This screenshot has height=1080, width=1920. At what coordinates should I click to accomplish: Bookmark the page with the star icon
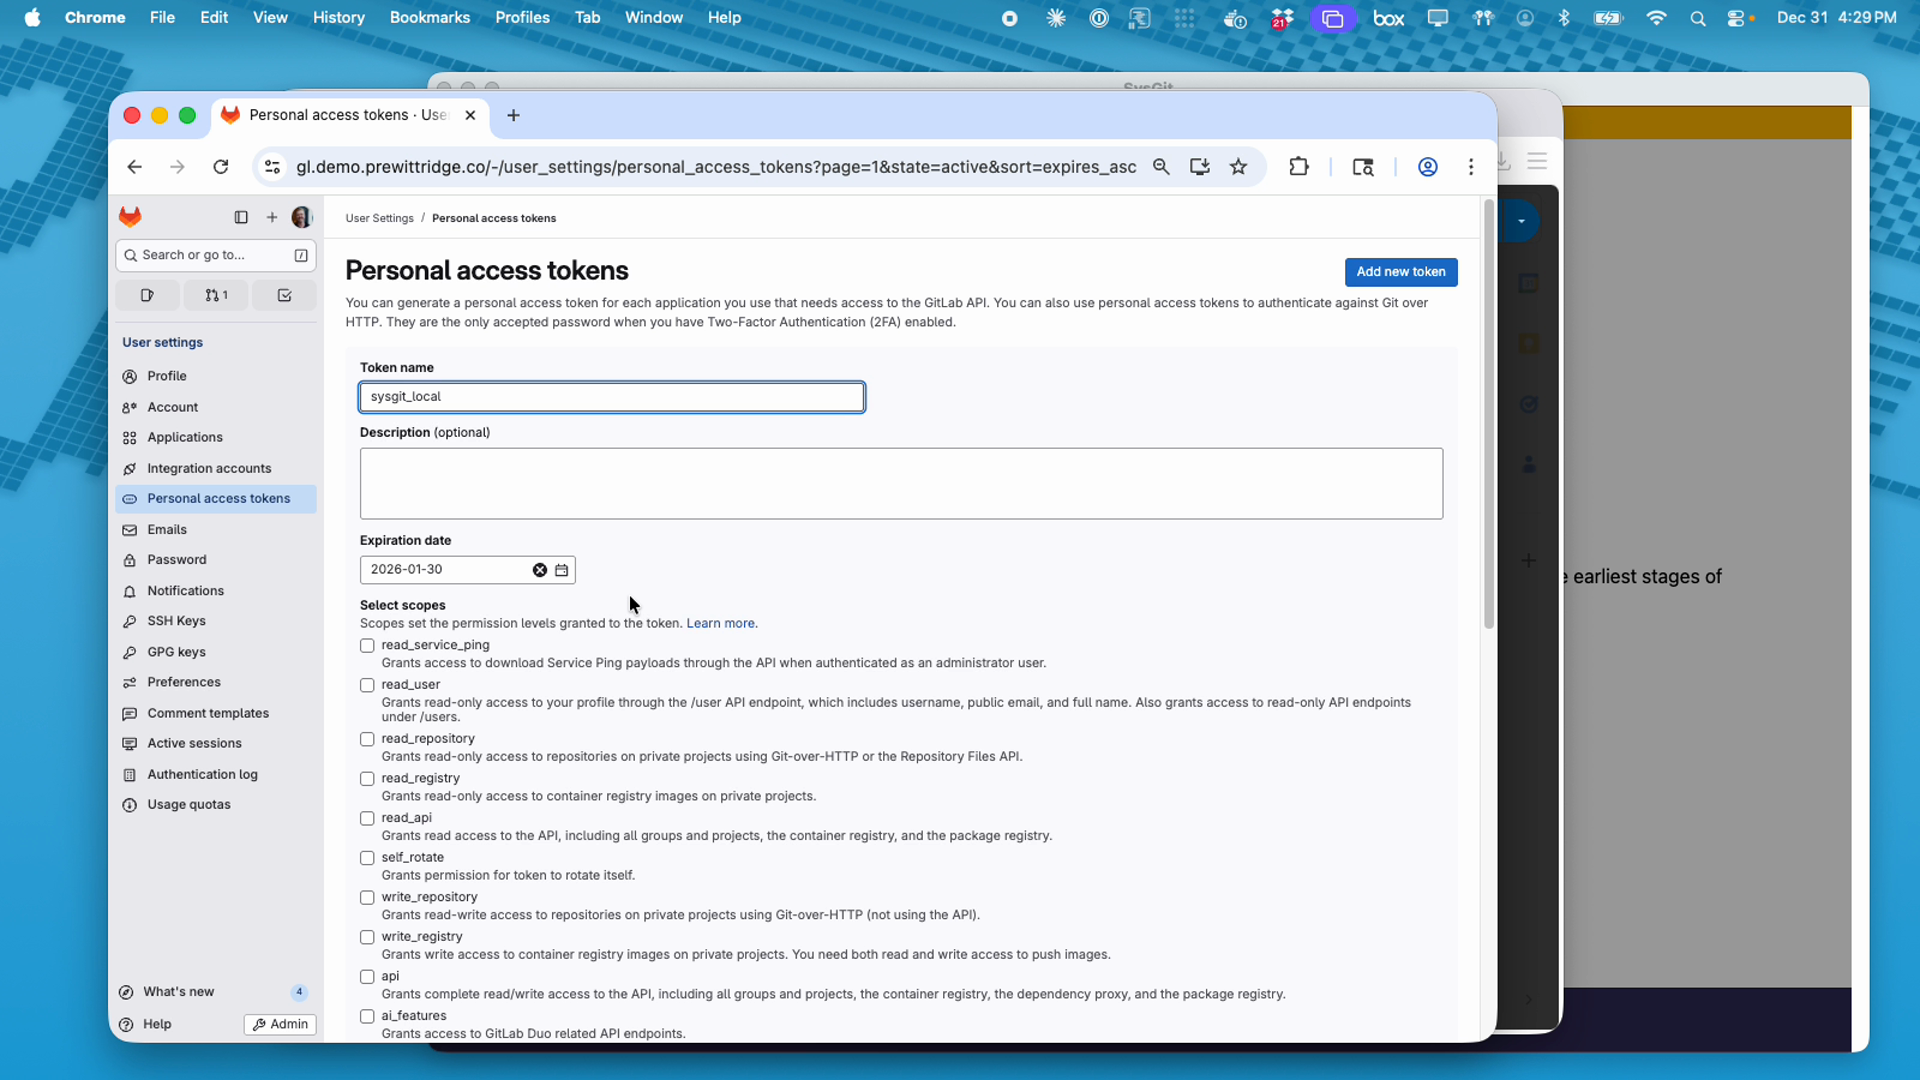[x=1238, y=167]
